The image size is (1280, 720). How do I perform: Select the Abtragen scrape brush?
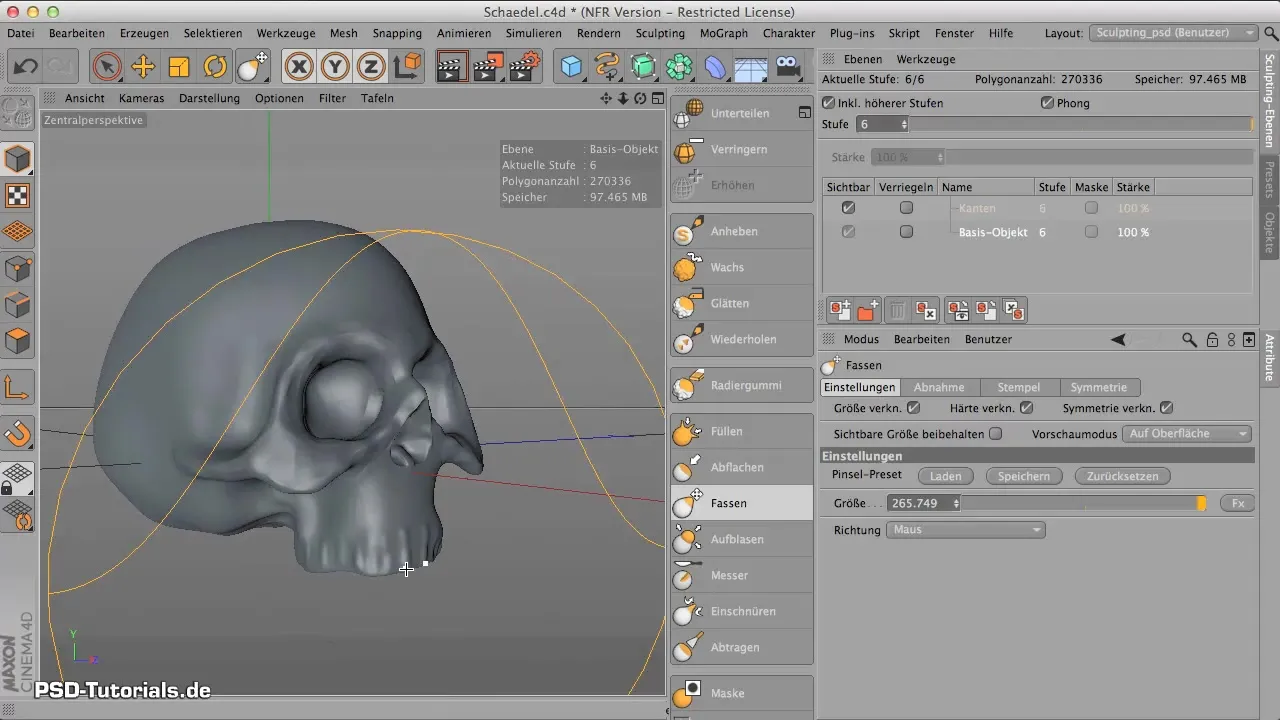click(x=741, y=647)
